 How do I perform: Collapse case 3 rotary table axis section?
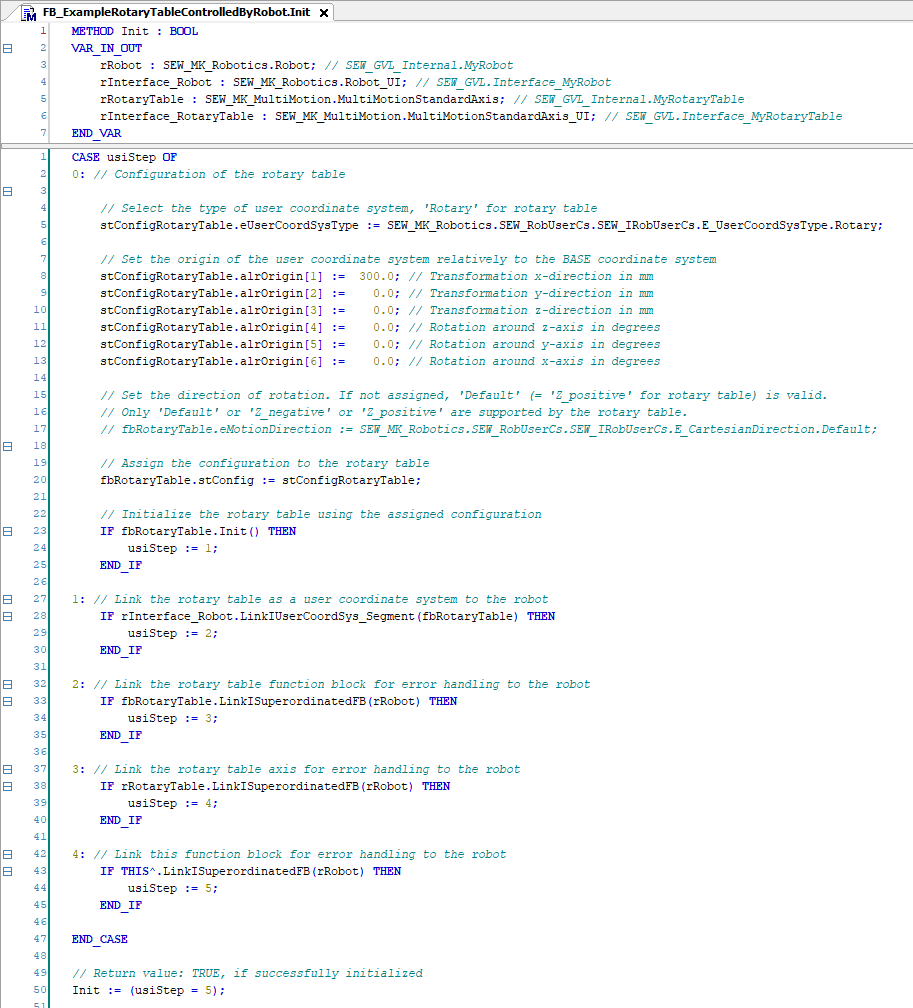(x=8, y=769)
